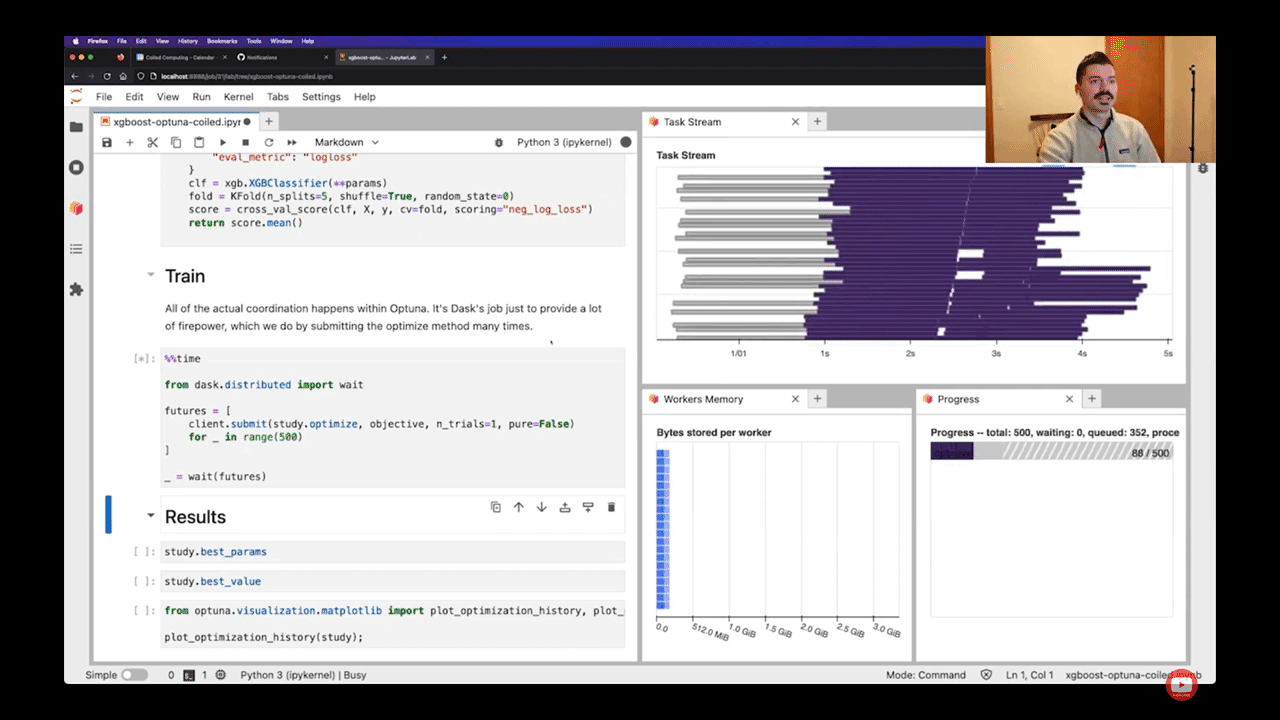Click the Save notebook icon
Screen dimensions: 1280x720
(107, 142)
